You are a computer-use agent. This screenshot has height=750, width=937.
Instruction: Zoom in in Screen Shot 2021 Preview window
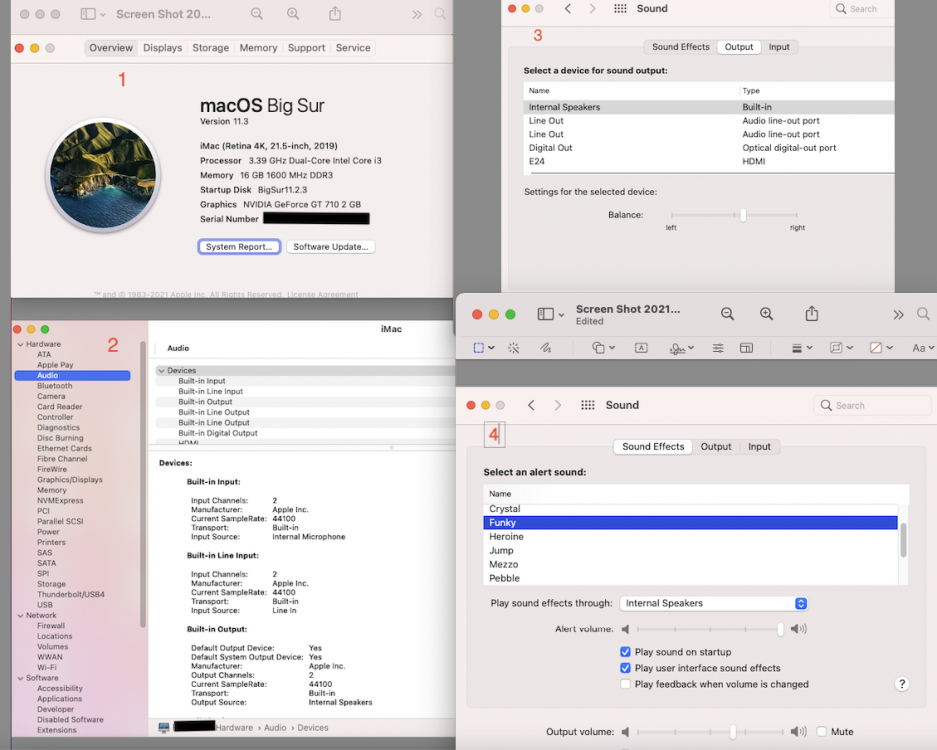pos(767,314)
